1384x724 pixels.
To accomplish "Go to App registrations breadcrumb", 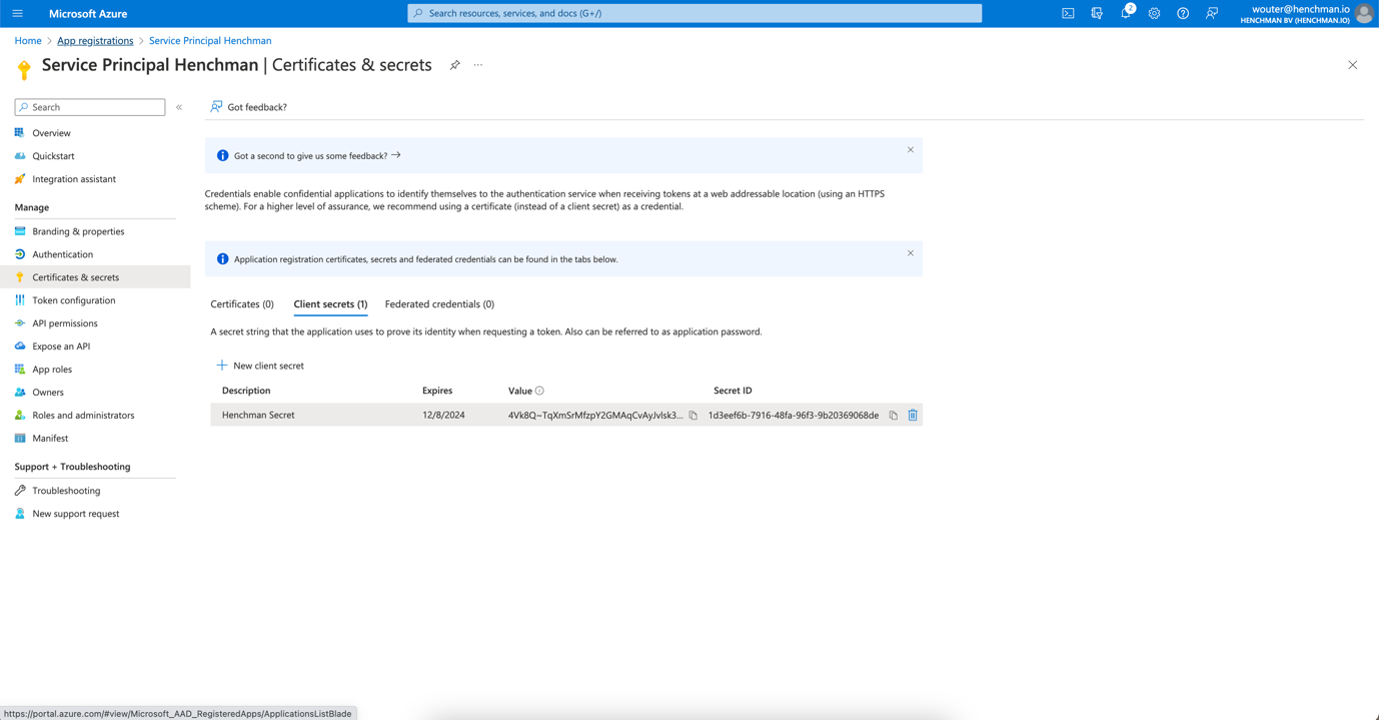I will click(95, 41).
